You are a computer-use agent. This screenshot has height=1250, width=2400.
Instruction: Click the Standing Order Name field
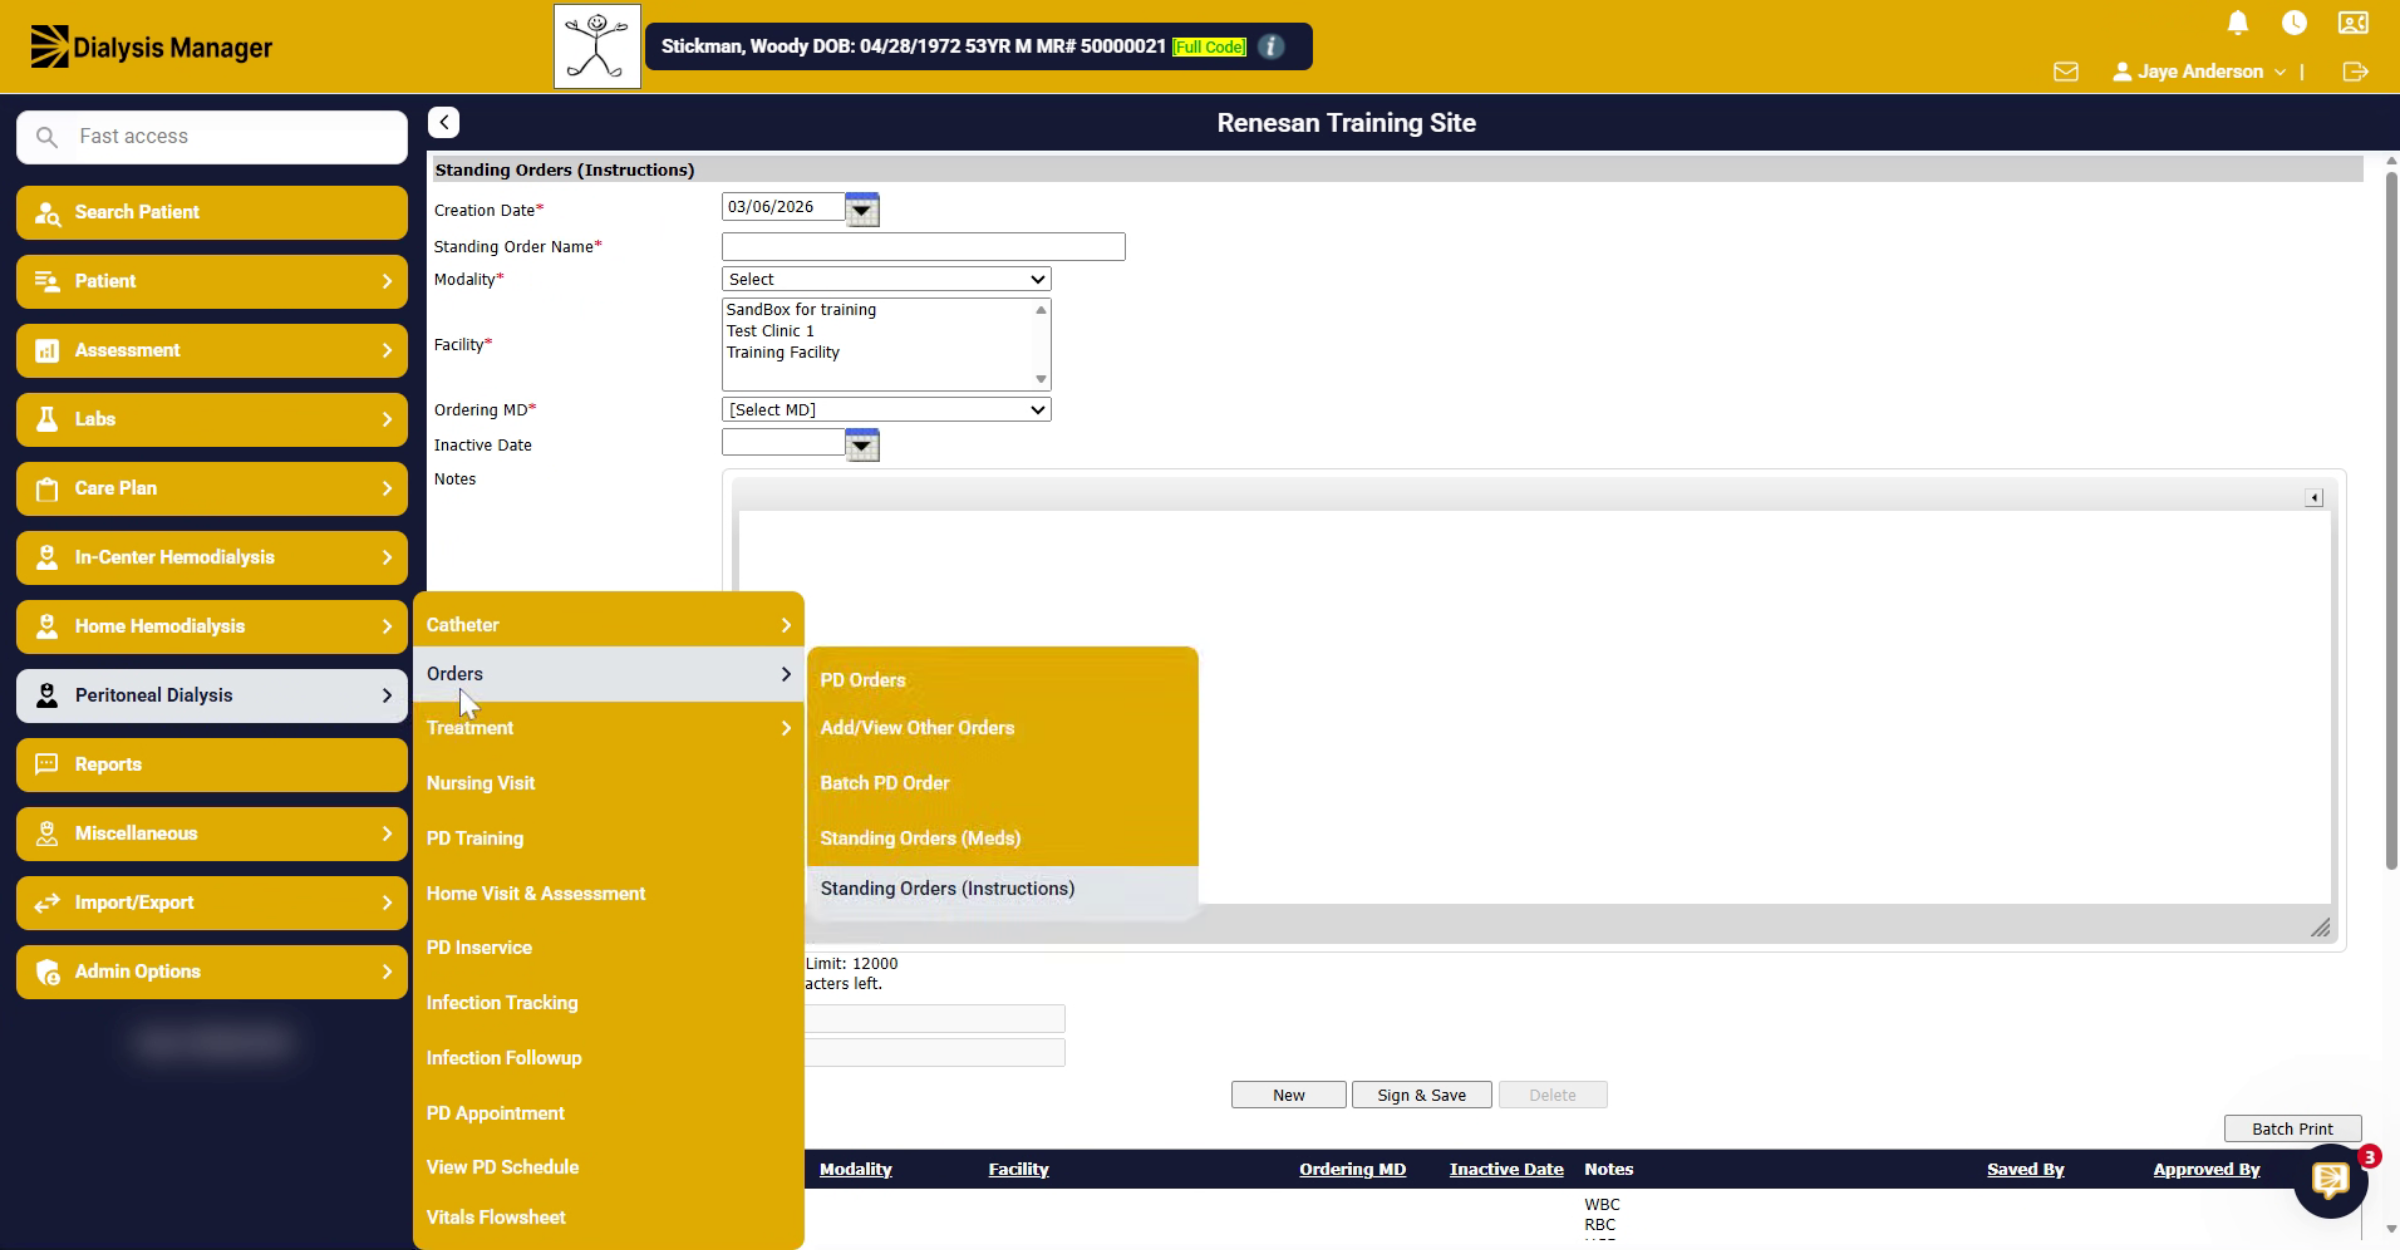923,247
